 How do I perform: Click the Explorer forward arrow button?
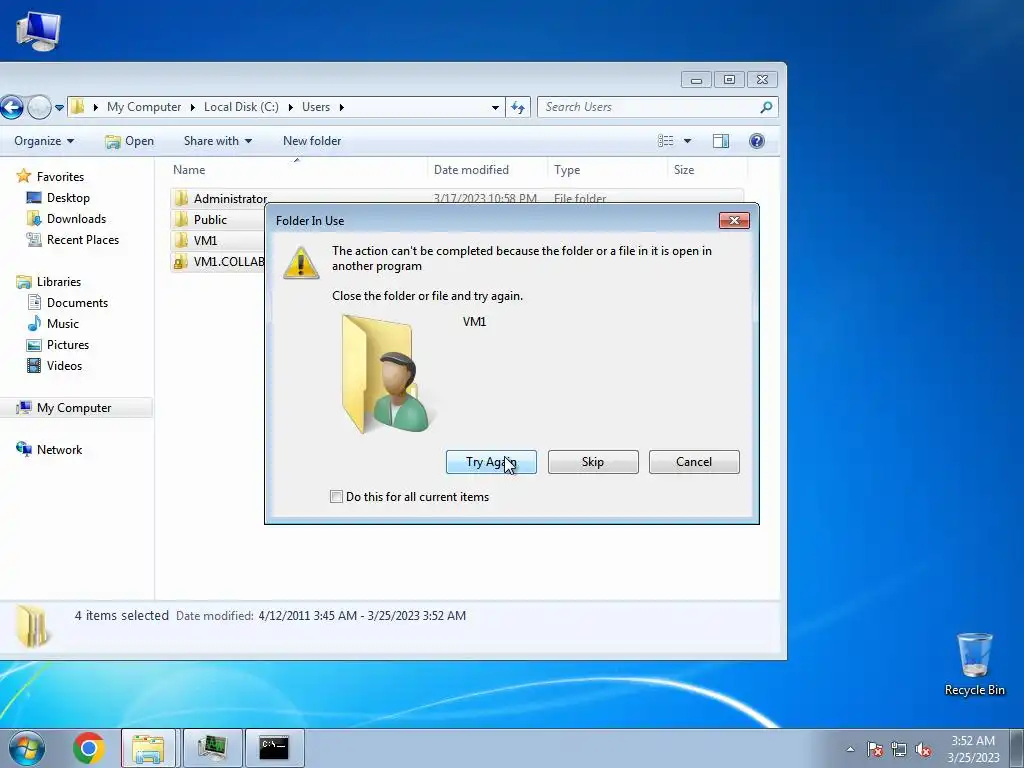(x=39, y=107)
